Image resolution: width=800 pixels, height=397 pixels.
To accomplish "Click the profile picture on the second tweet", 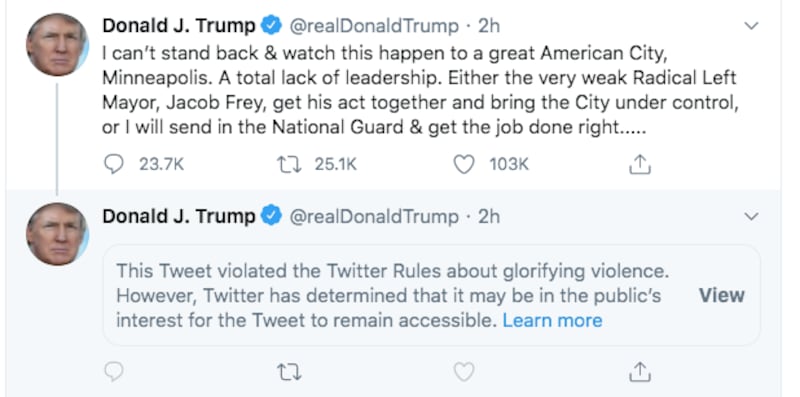I will click(x=58, y=234).
